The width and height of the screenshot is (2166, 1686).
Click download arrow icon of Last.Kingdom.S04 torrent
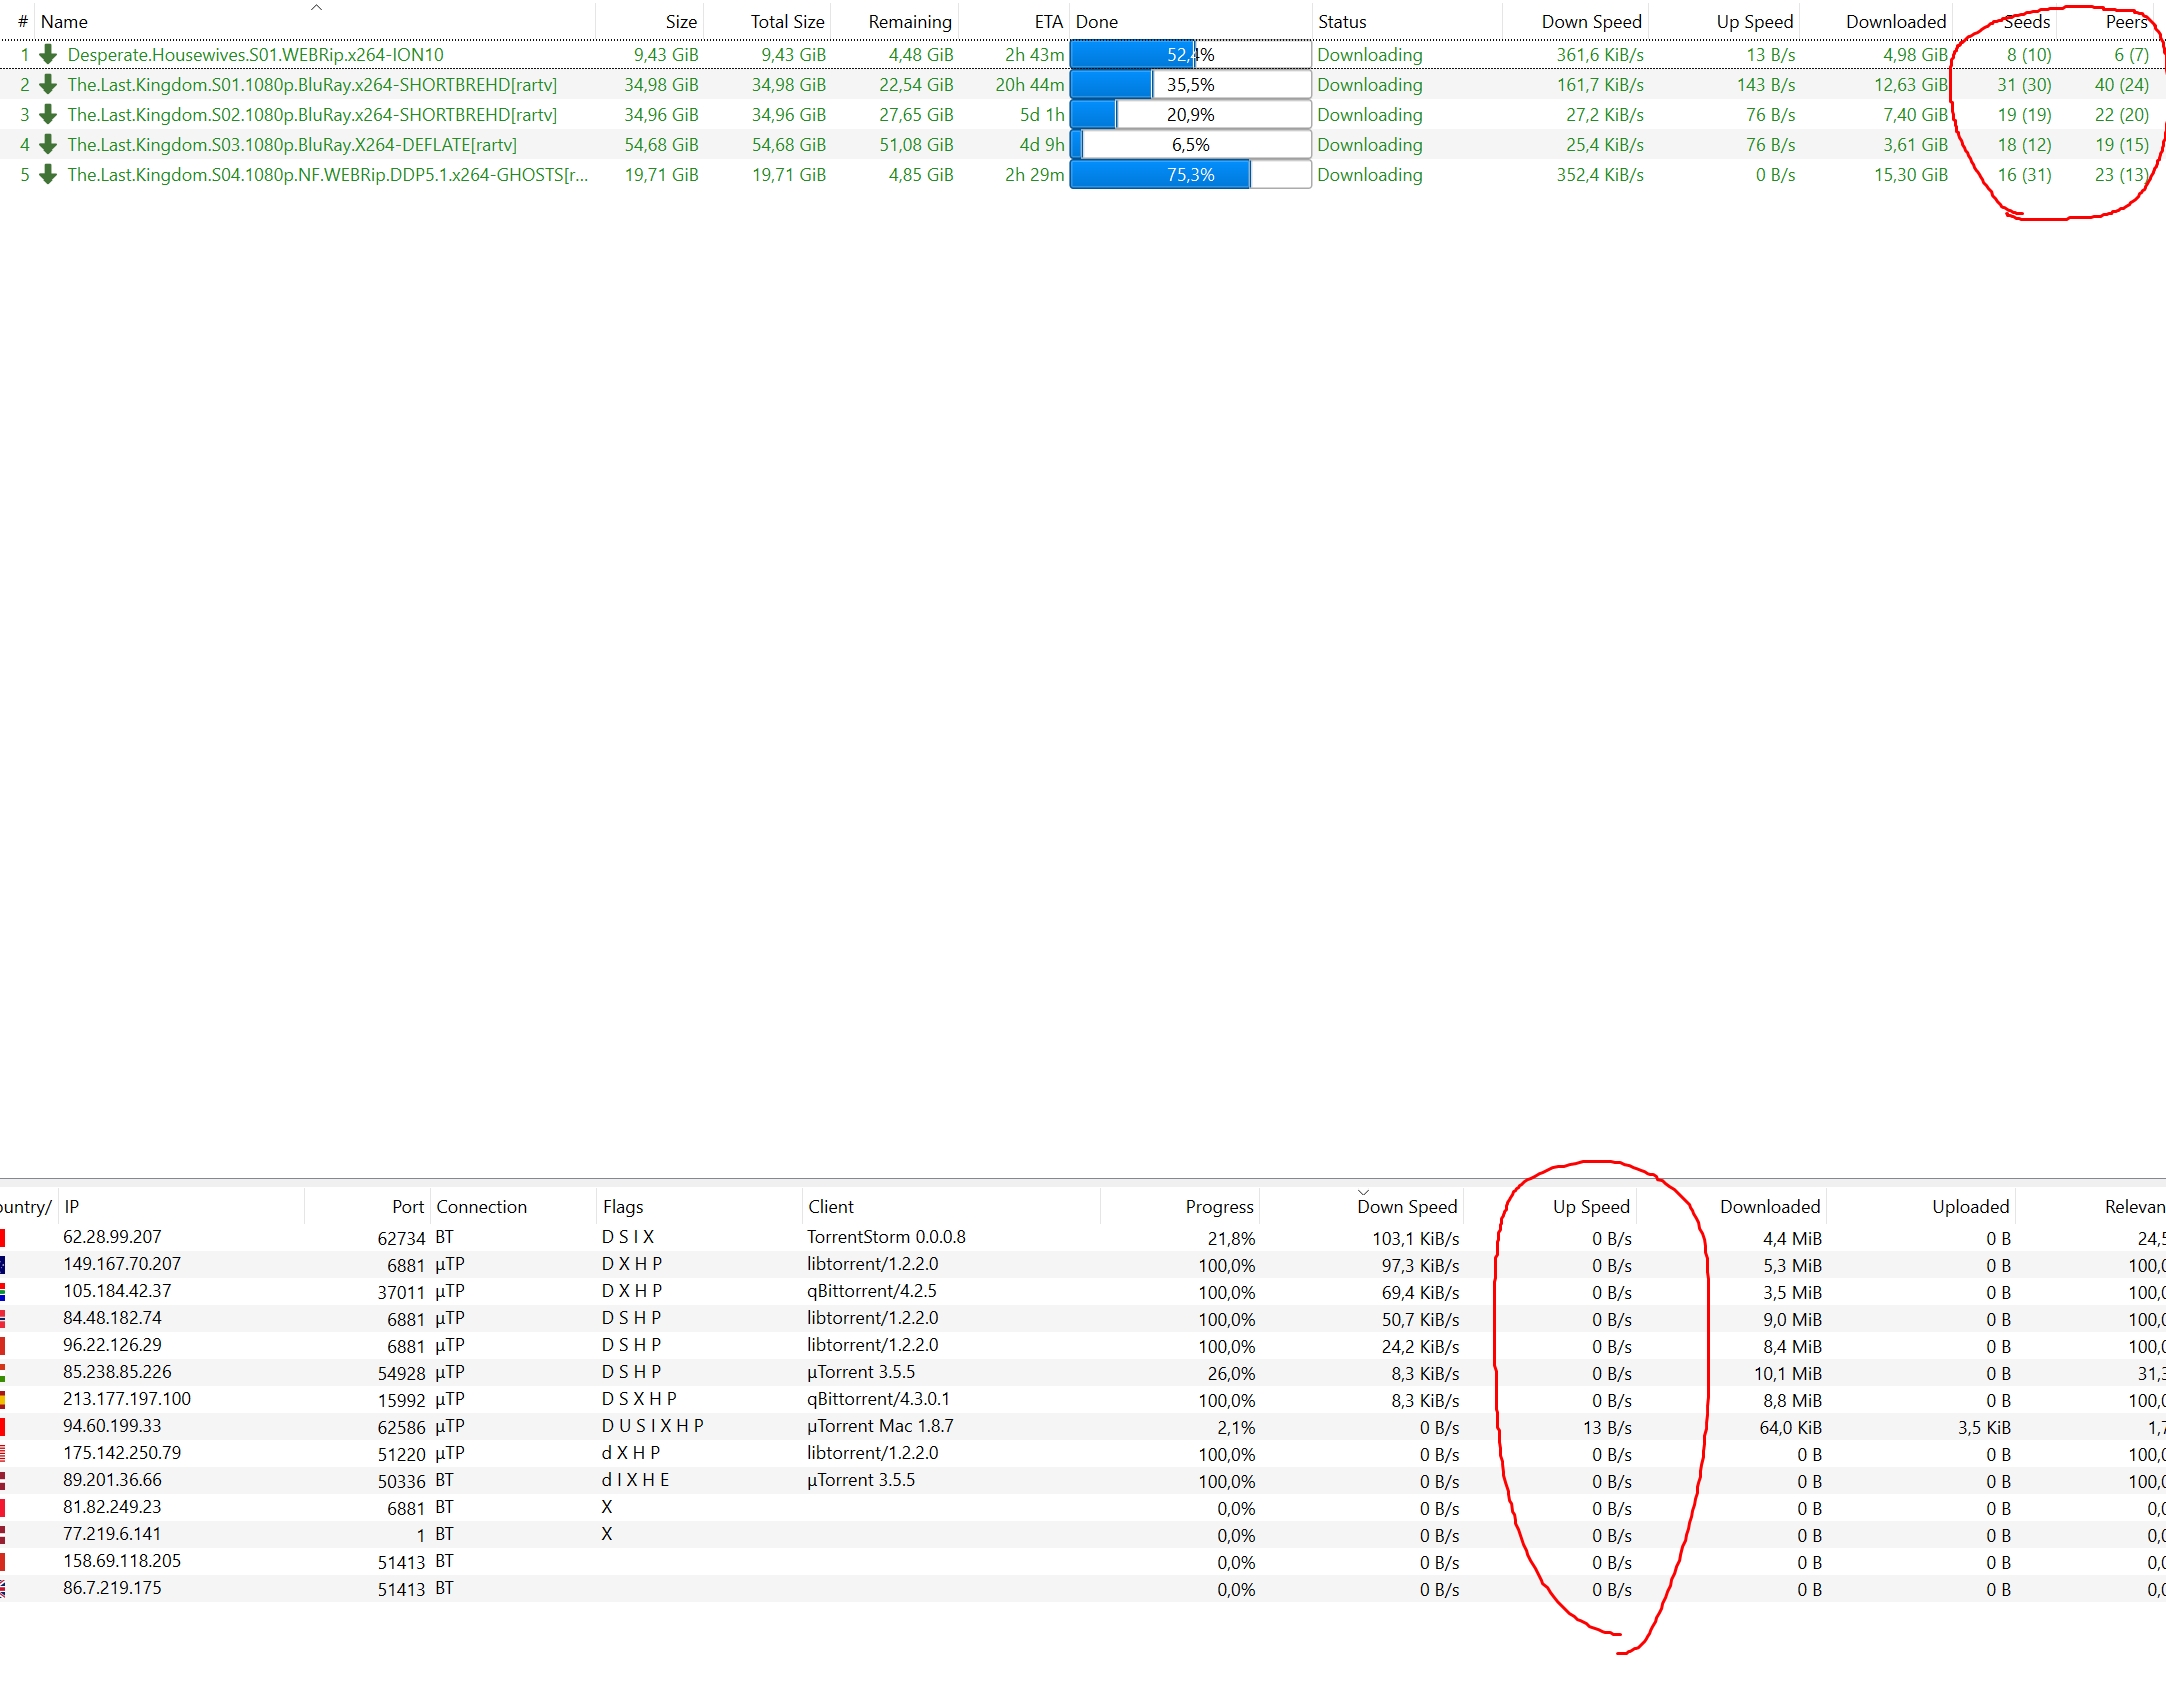(47, 175)
